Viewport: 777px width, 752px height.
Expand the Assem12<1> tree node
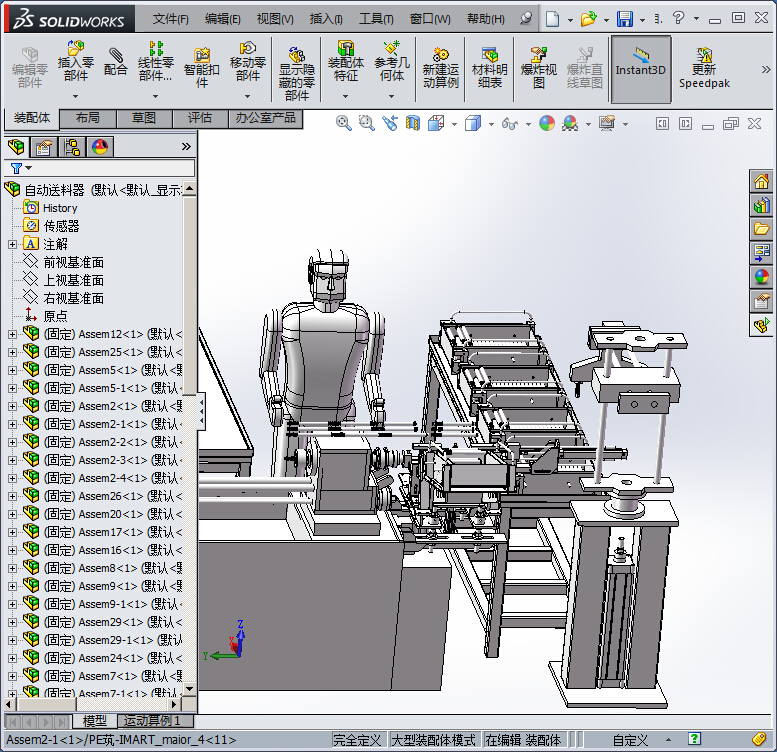(x=12, y=334)
